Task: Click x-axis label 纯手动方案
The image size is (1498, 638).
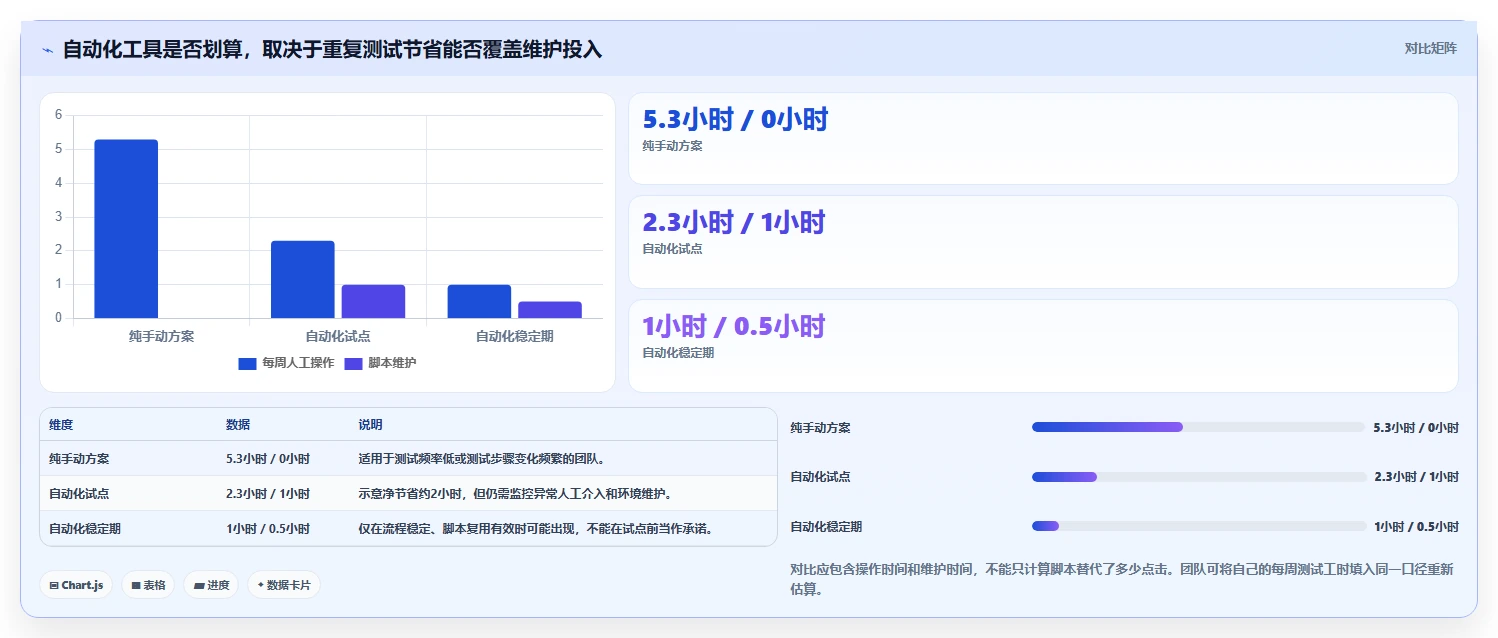Action: coord(161,337)
